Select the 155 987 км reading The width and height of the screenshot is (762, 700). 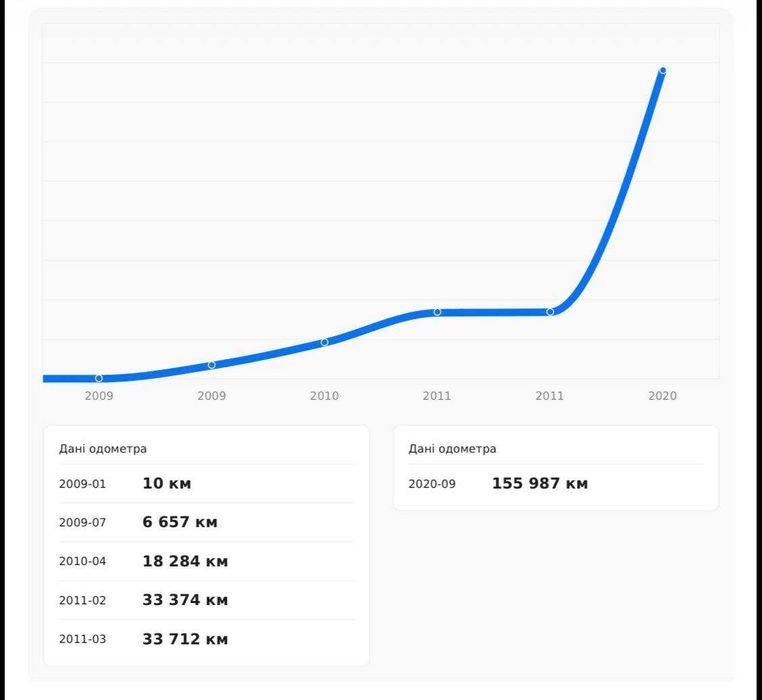coord(540,483)
